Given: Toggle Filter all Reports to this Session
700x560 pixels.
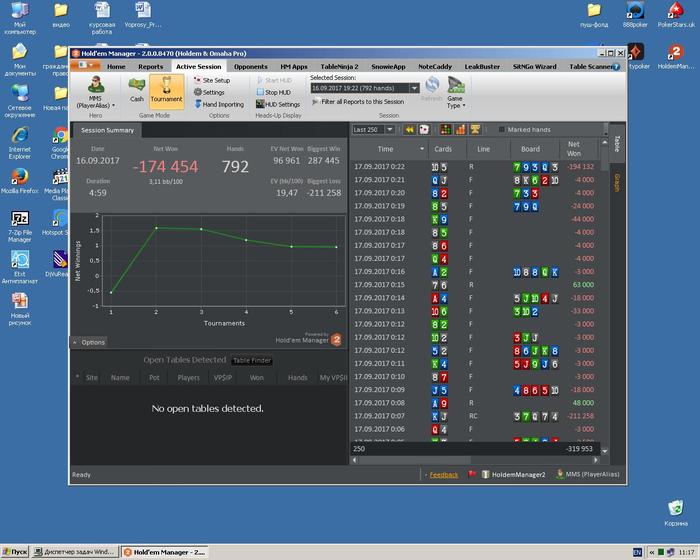Looking at the screenshot, I should [358, 102].
